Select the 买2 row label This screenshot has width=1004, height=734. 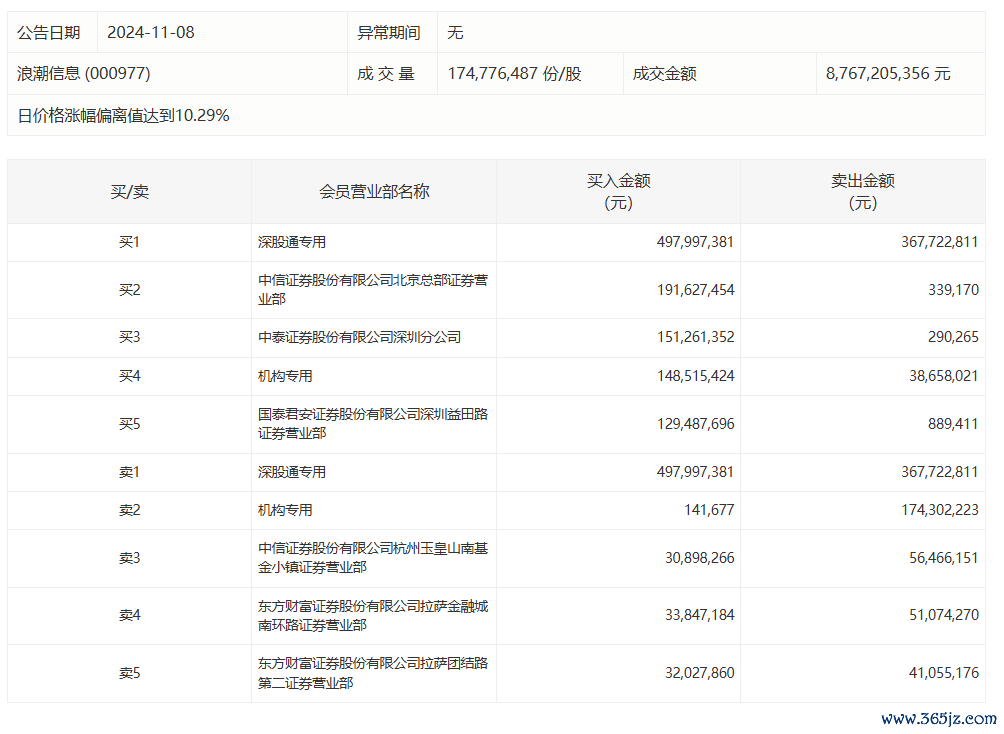tap(129, 290)
